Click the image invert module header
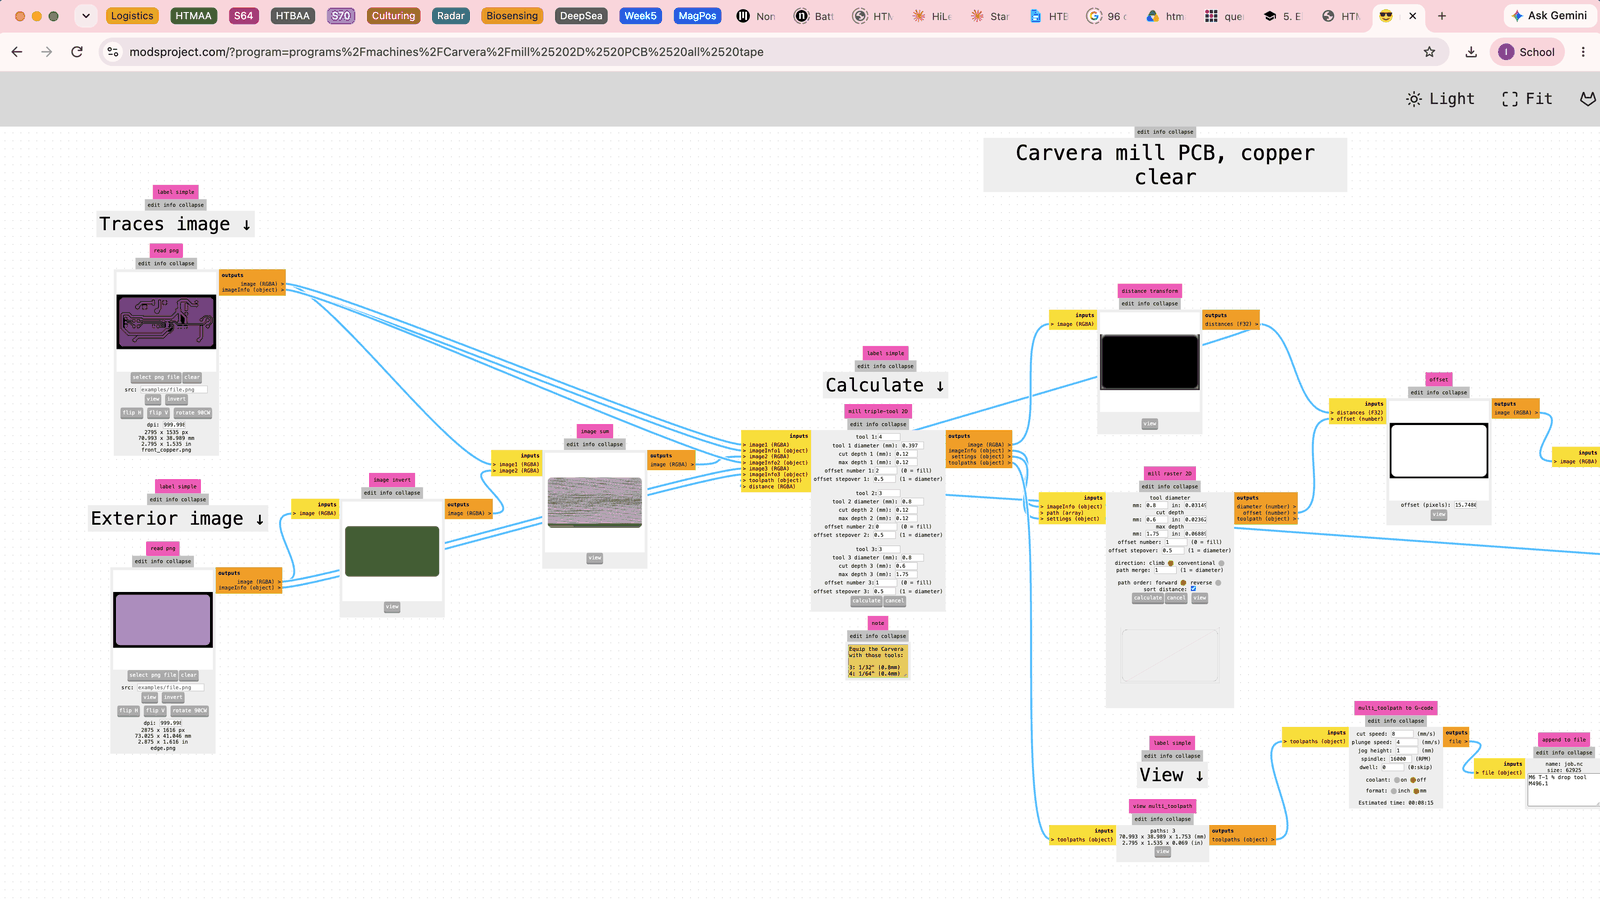The height and width of the screenshot is (899, 1600). (x=392, y=480)
